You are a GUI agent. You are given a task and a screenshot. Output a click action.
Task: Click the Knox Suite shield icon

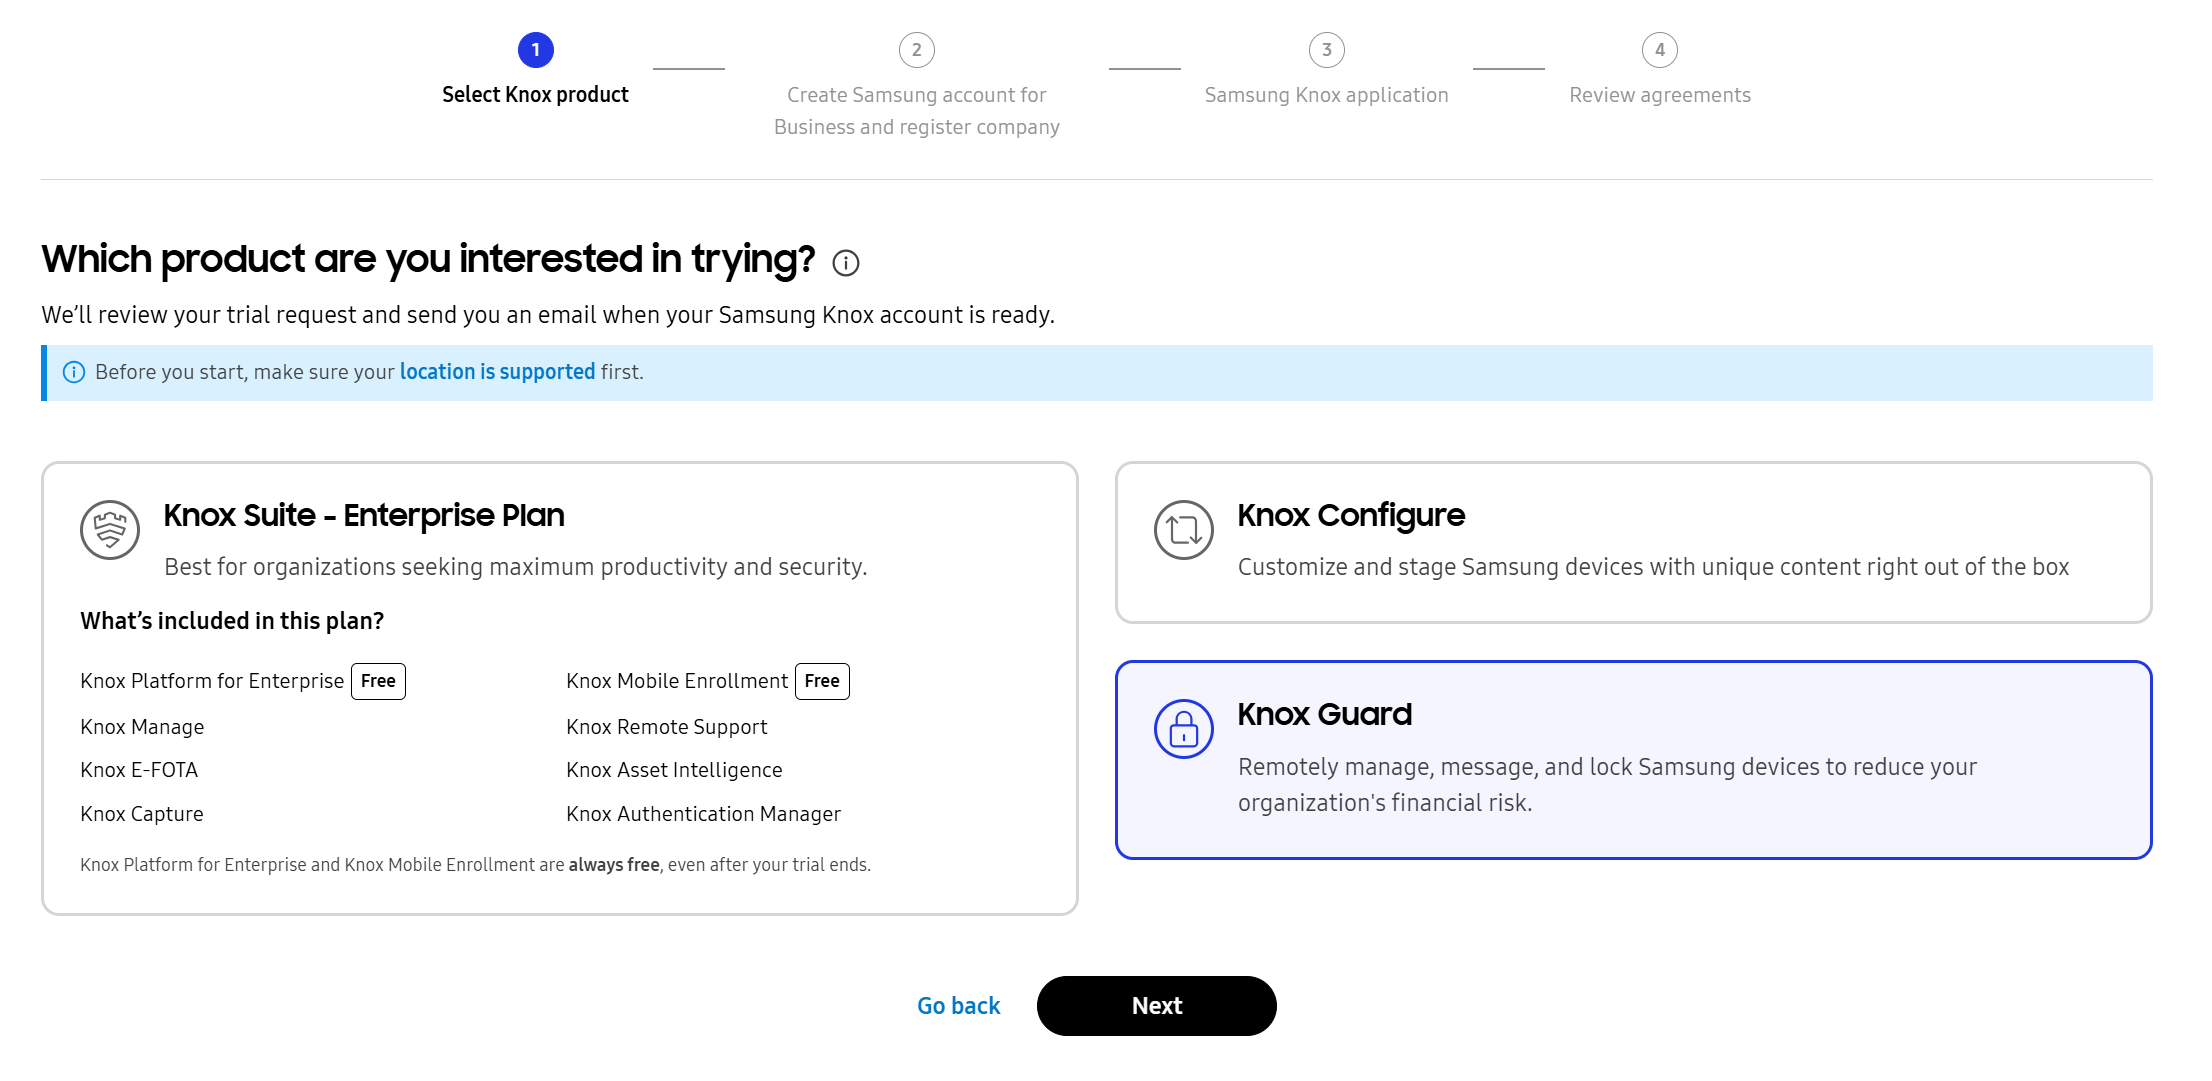coord(110,530)
